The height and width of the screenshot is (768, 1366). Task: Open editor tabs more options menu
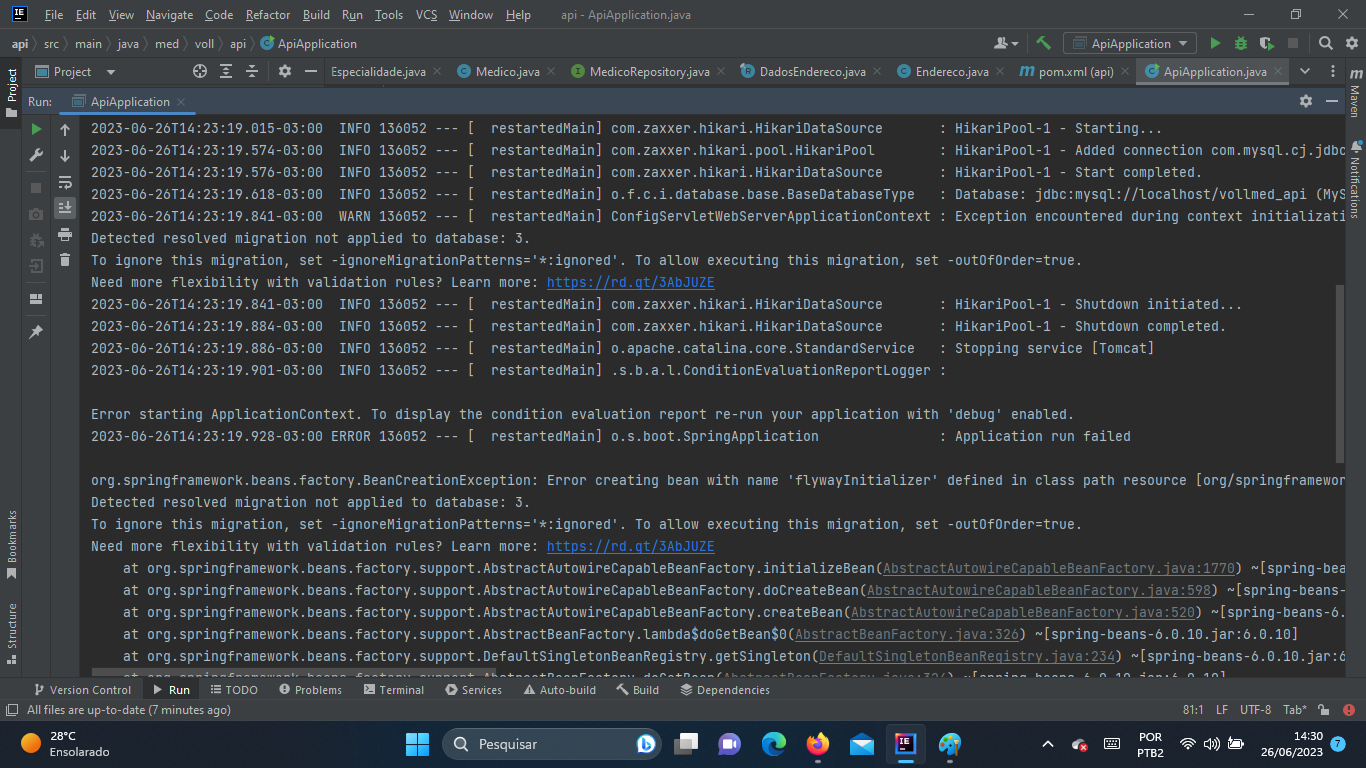tap(1332, 71)
